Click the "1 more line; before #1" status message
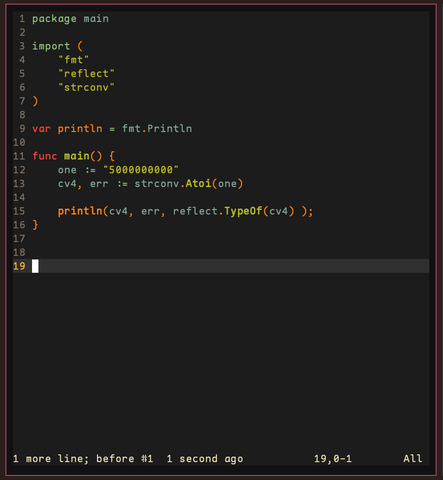Viewport: 443px width, 480px height. (83, 459)
